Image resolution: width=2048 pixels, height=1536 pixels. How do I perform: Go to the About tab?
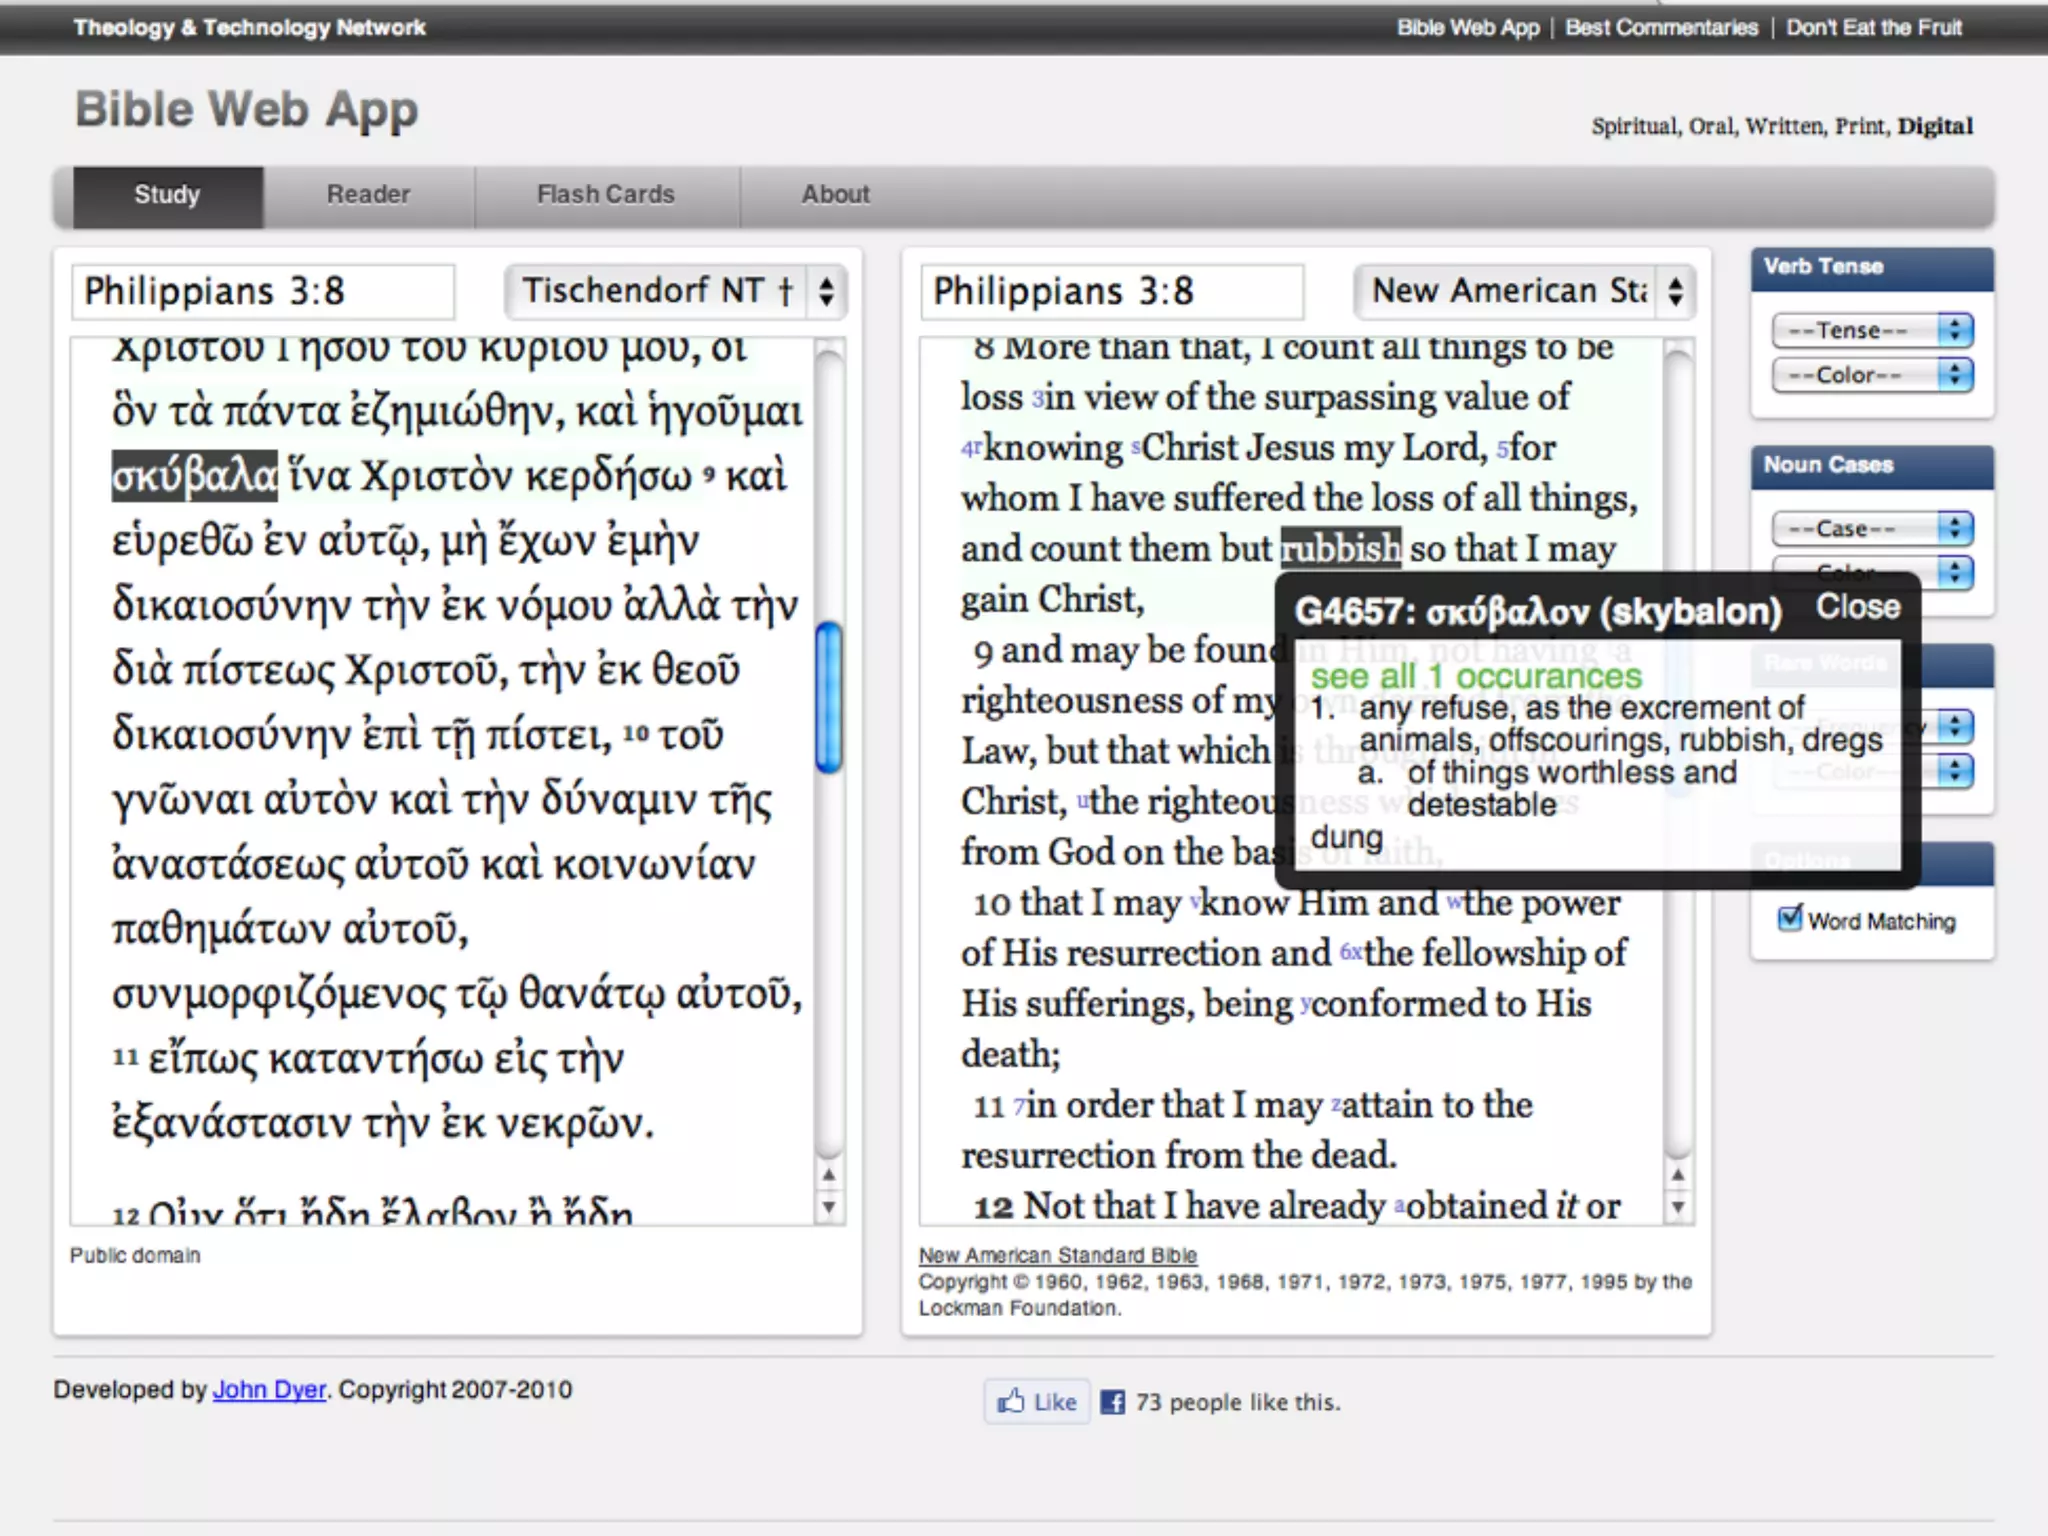click(835, 195)
